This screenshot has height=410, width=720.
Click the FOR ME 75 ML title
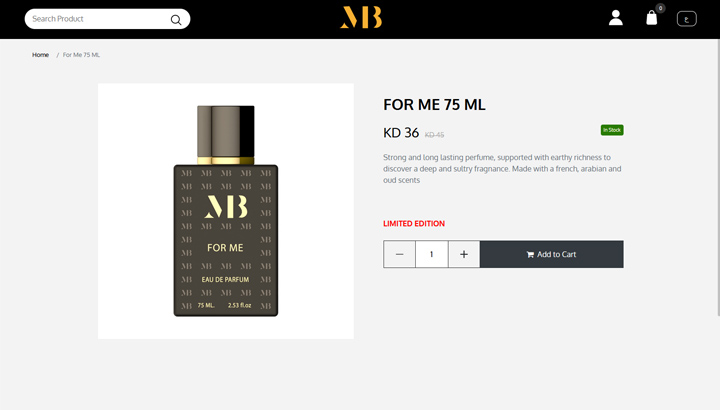(434, 105)
